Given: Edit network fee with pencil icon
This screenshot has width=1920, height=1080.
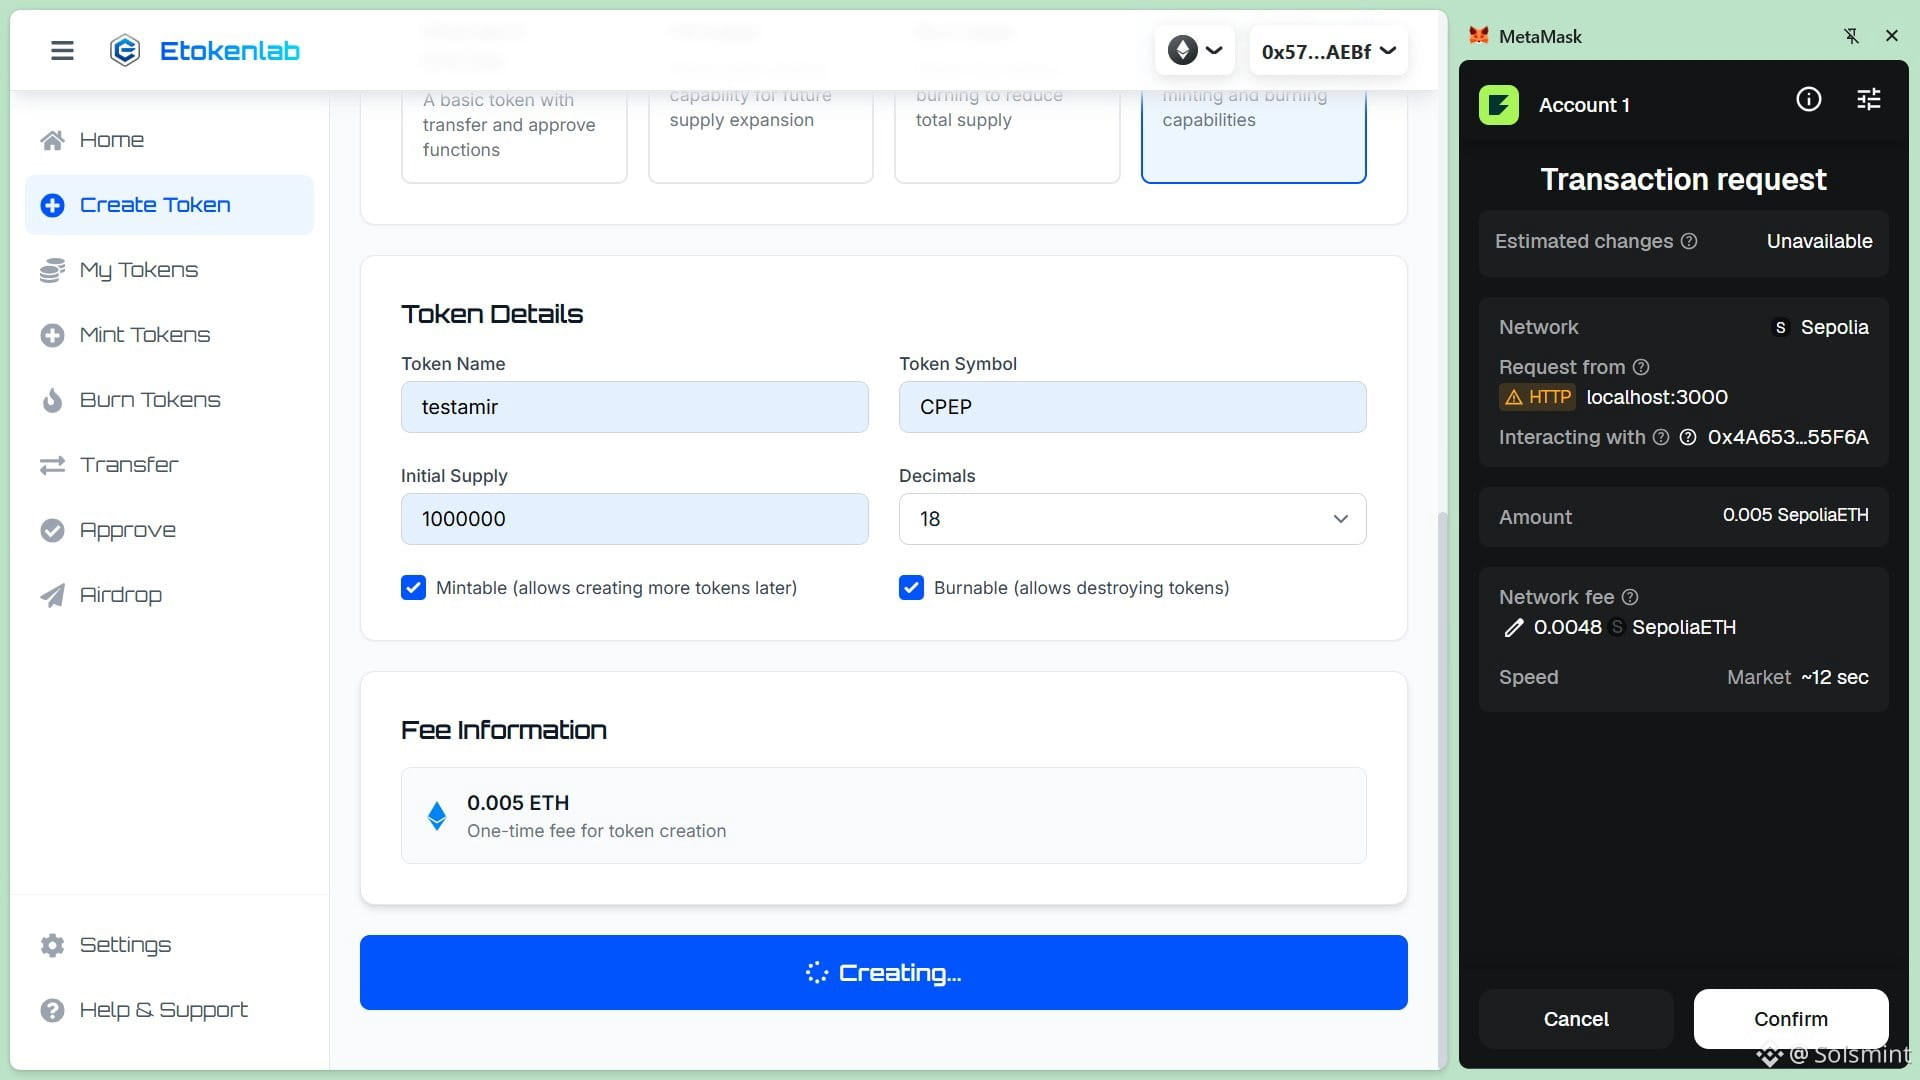Looking at the screenshot, I should pyautogui.click(x=1513, y=628).
